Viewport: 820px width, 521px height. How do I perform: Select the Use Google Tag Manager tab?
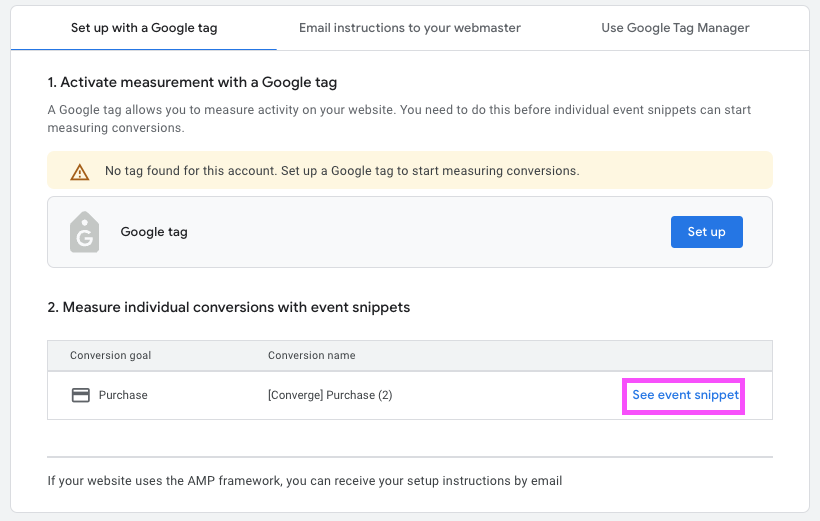coord(675,28)
